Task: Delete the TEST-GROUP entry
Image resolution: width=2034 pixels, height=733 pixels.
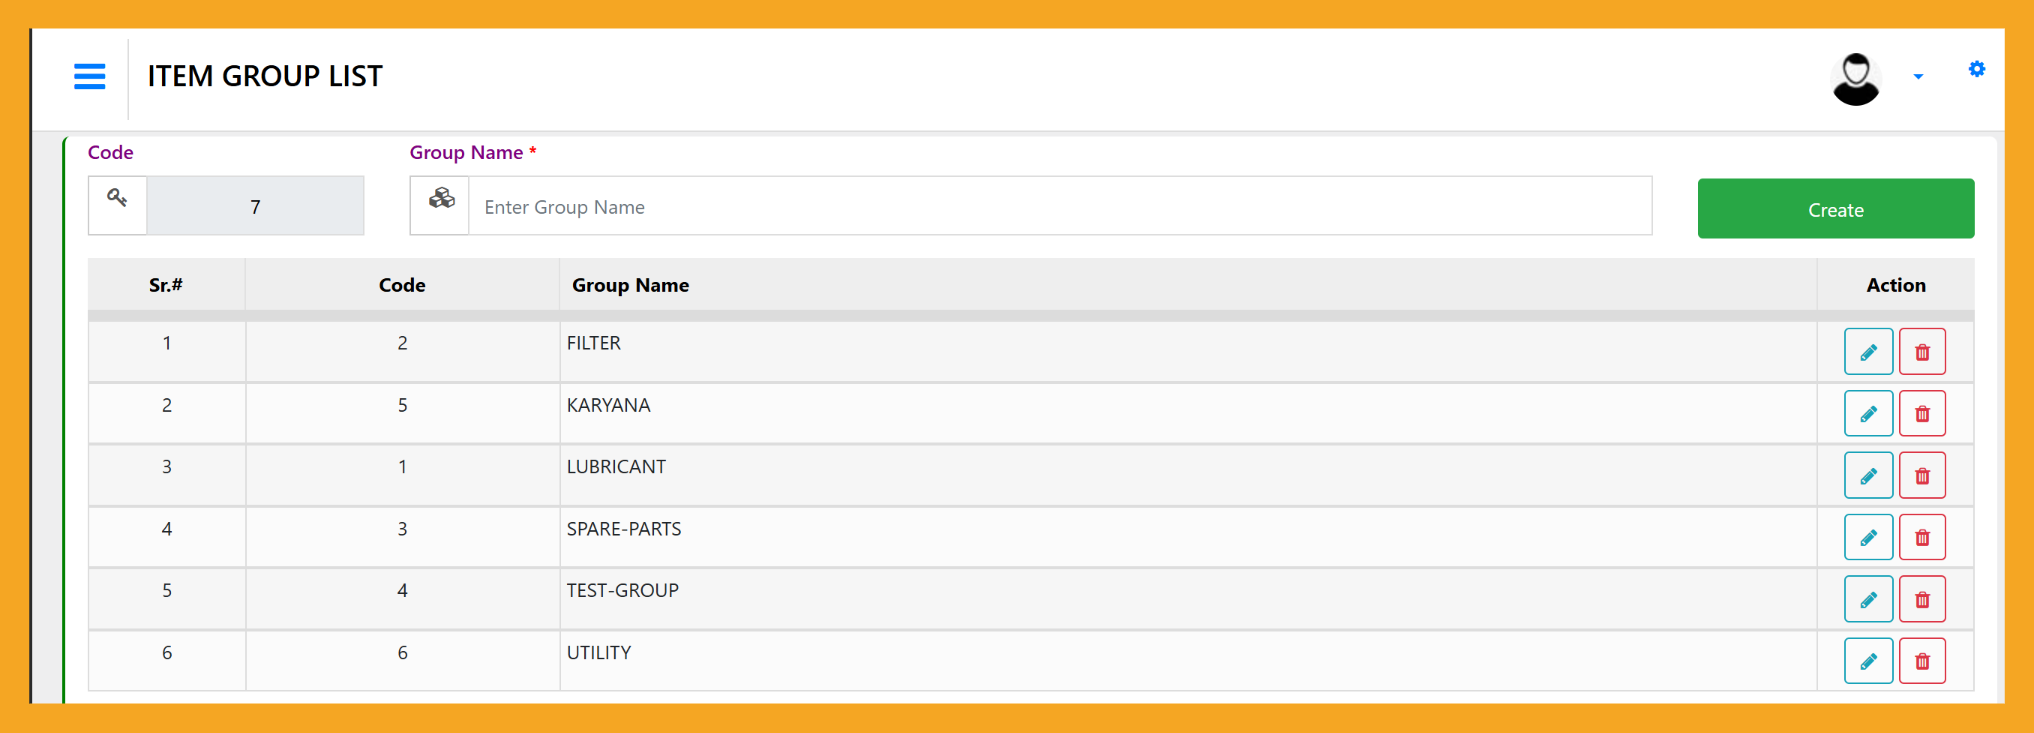Action: point(1922,600)
